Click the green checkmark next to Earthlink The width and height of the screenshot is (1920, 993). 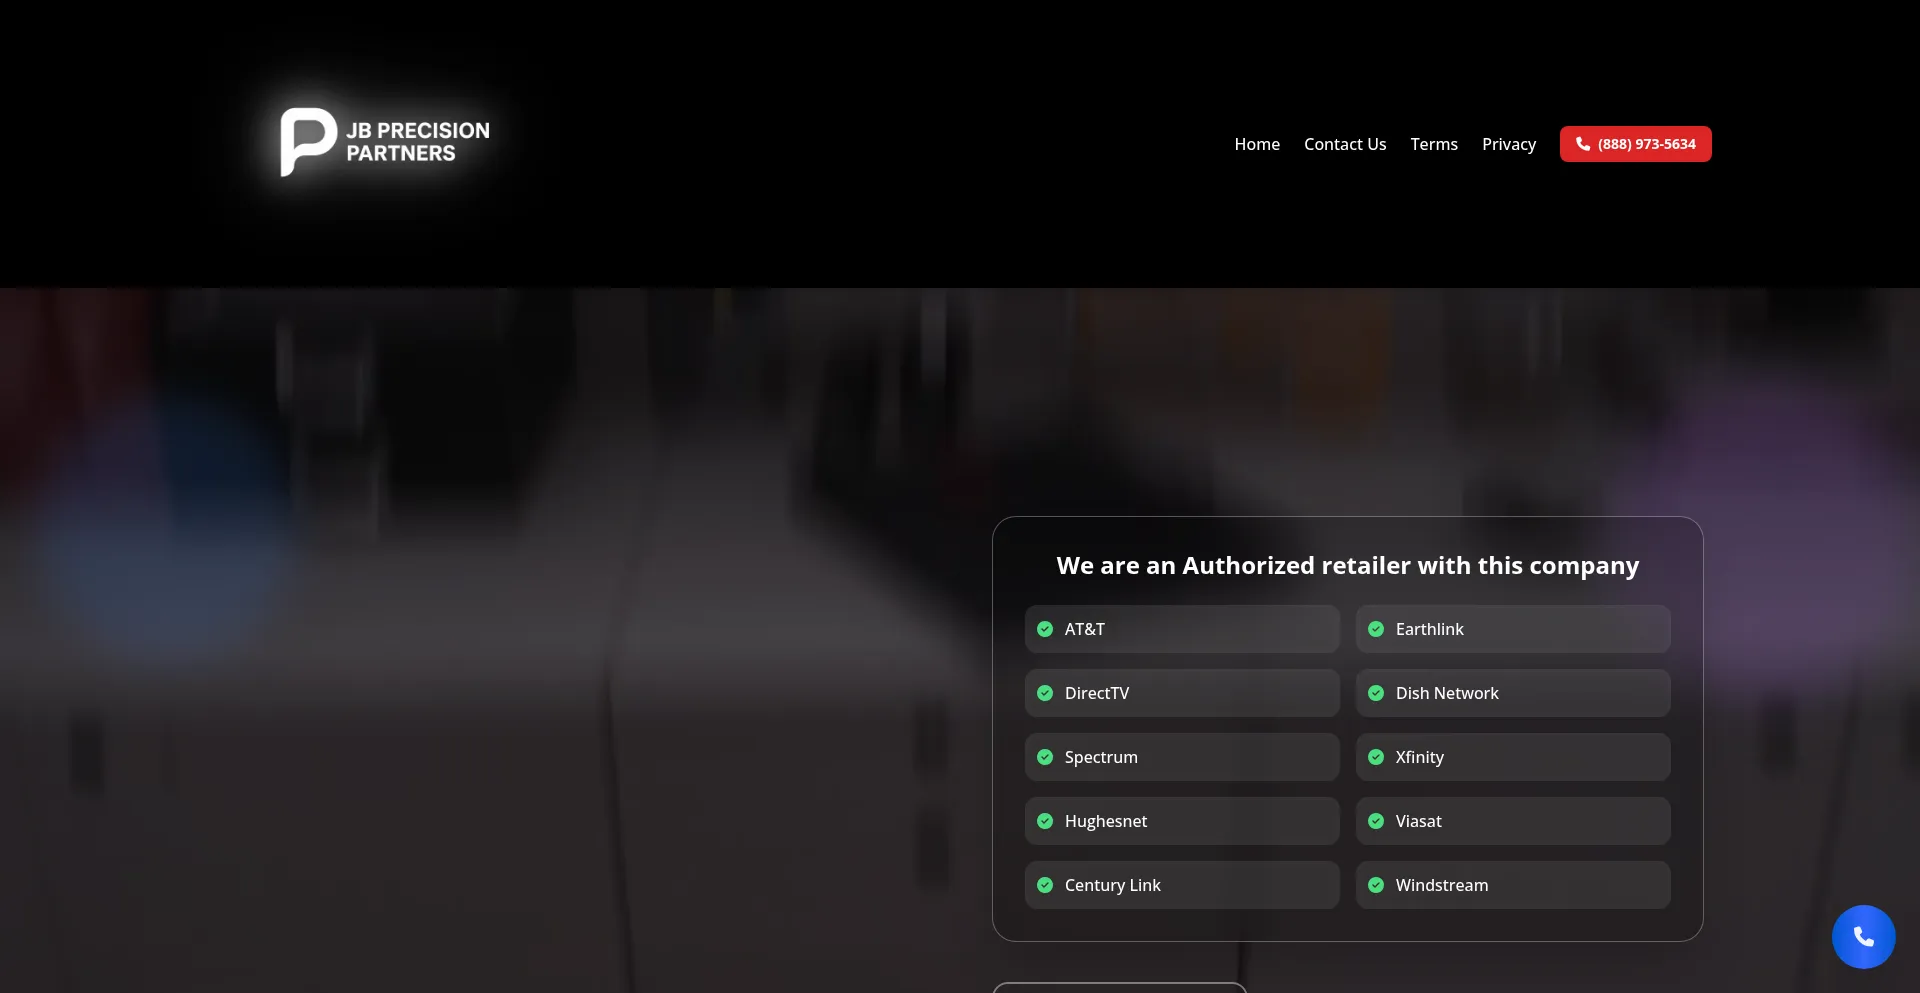click(x=1376, y=629)
